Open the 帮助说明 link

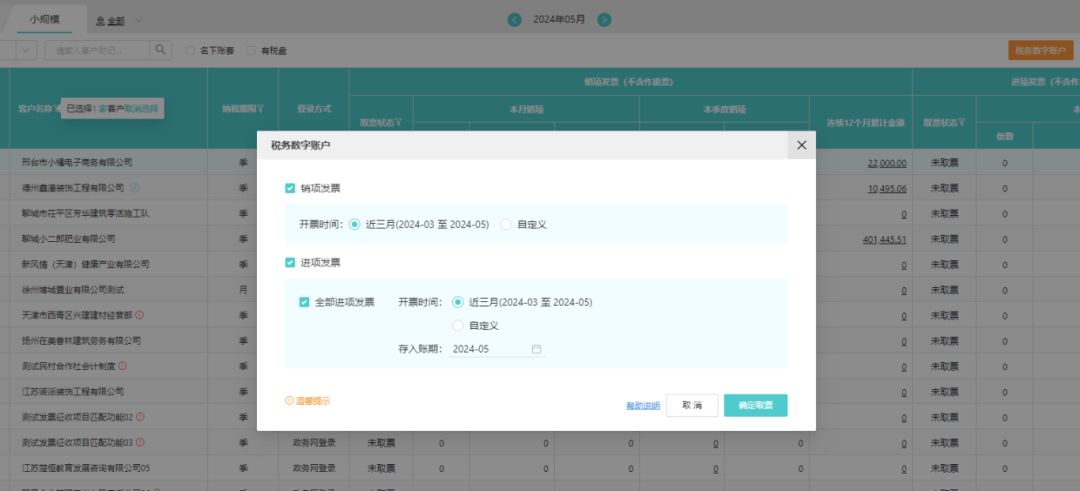pos(643,406)
